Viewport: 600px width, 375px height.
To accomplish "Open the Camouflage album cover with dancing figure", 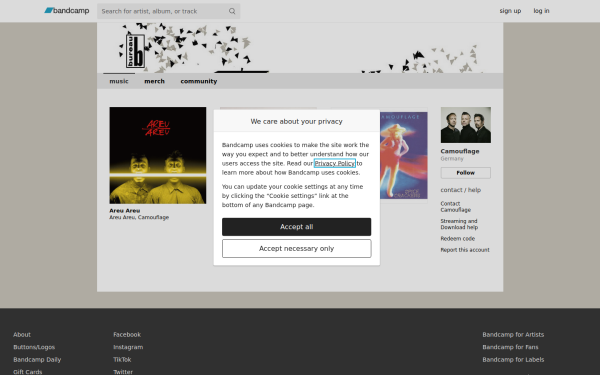I will (404, 155).
